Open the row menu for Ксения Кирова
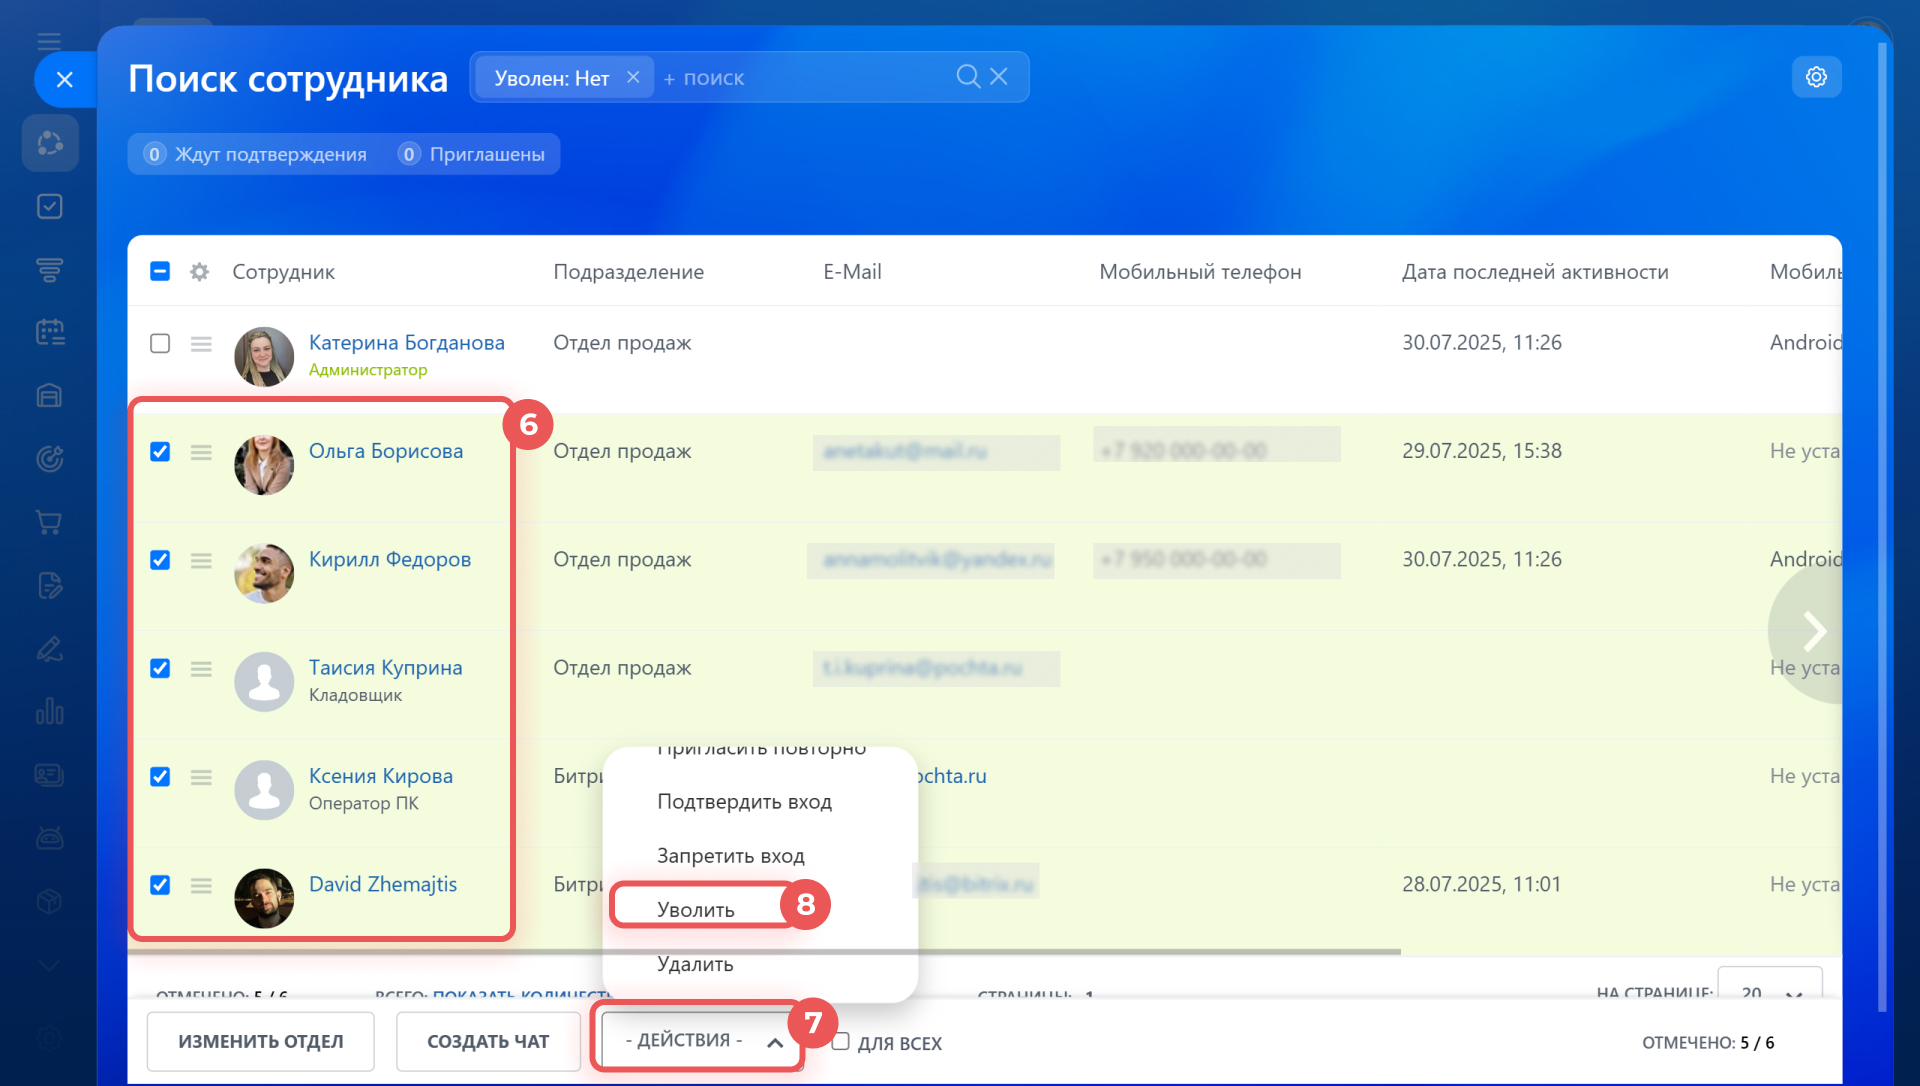1920x1086 pixels. [x=201, y=777]
